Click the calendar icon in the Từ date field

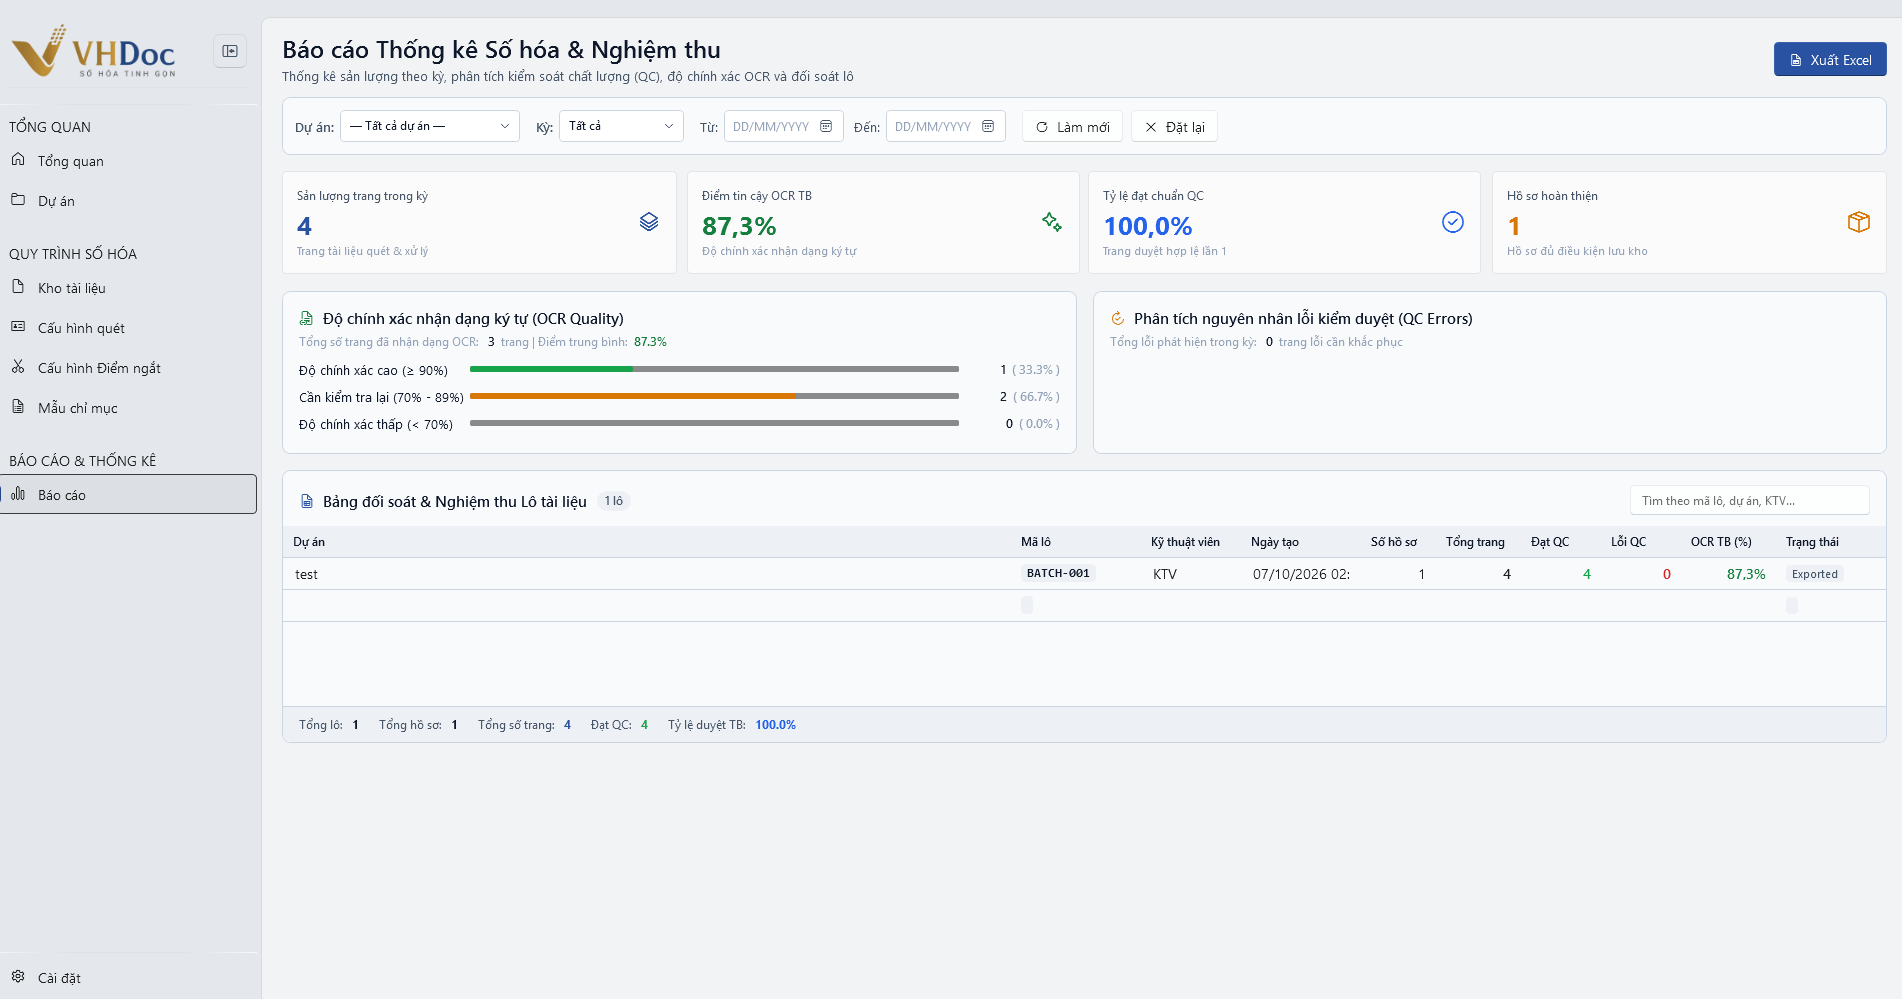(826, 126)
